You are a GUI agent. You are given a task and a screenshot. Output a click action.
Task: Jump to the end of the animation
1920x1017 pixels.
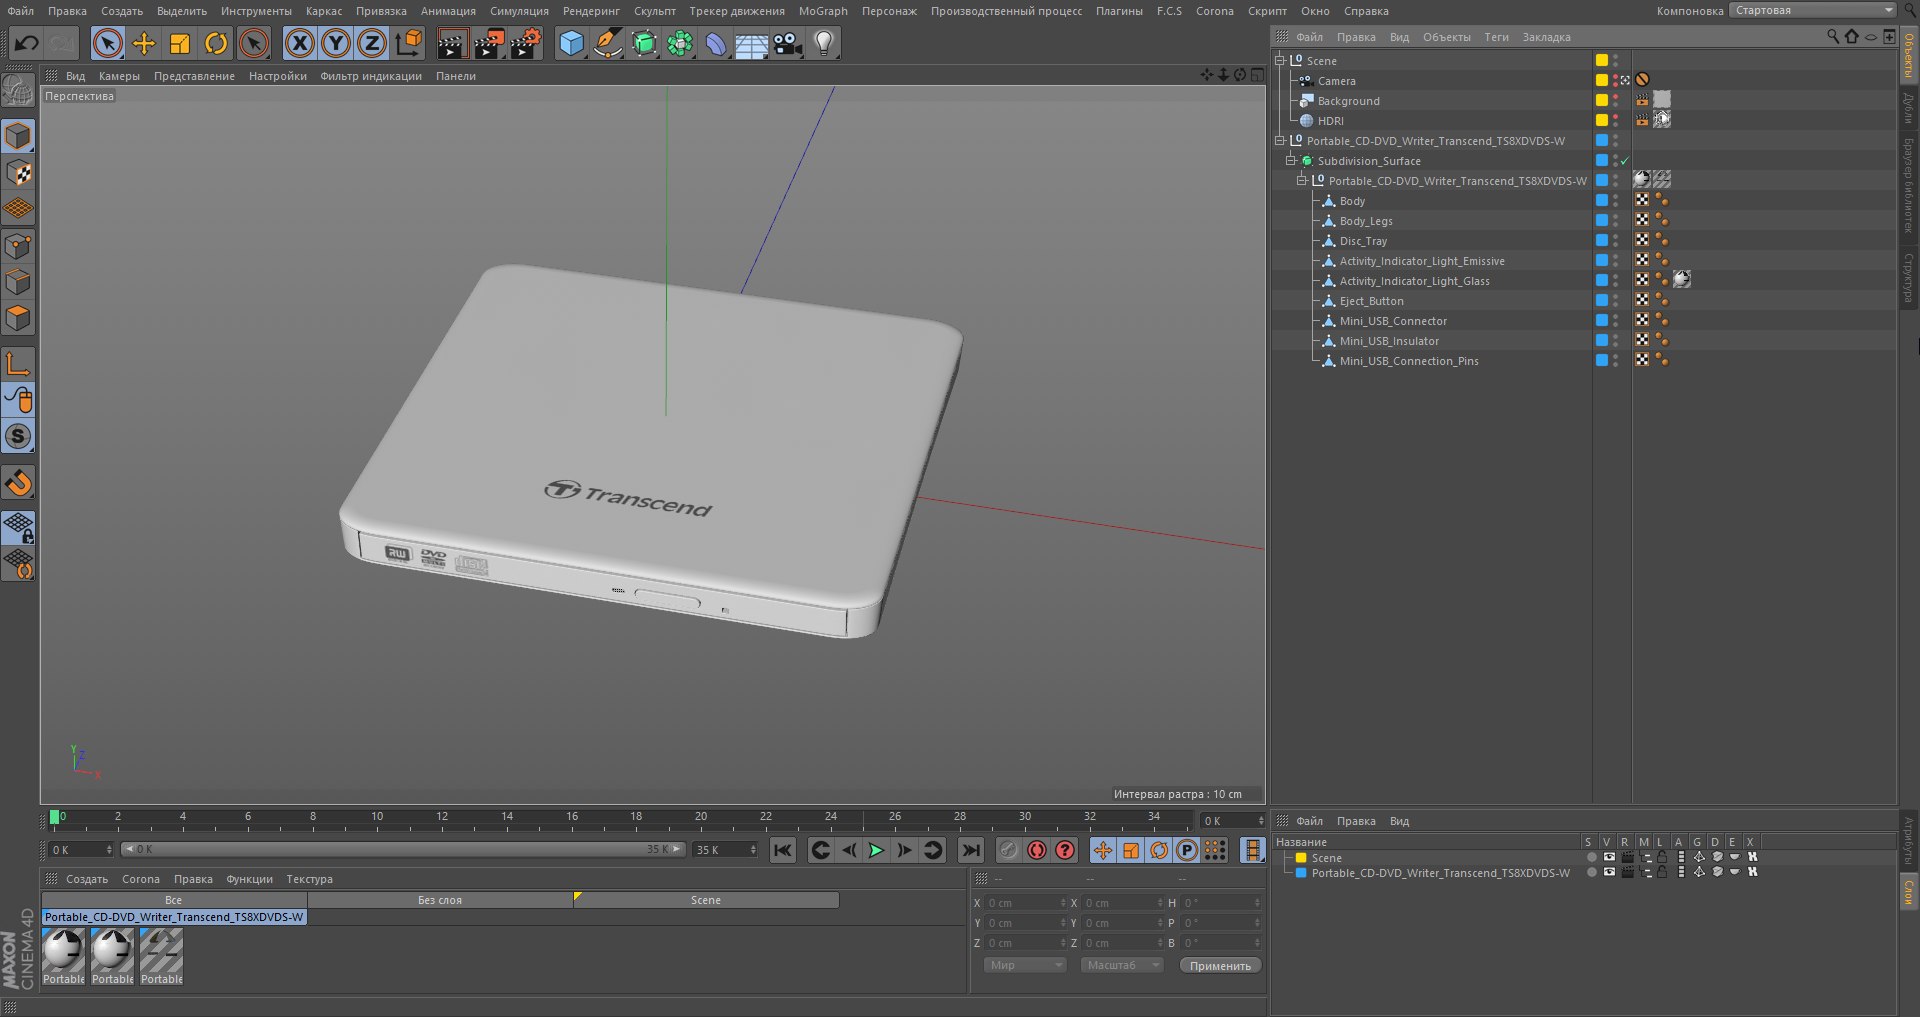970,850
